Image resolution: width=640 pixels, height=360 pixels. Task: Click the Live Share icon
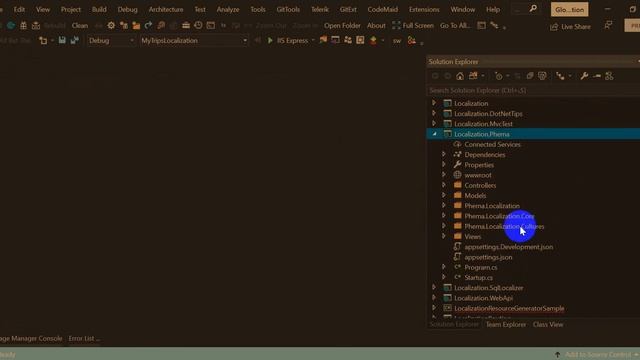(x=554, y=27)
